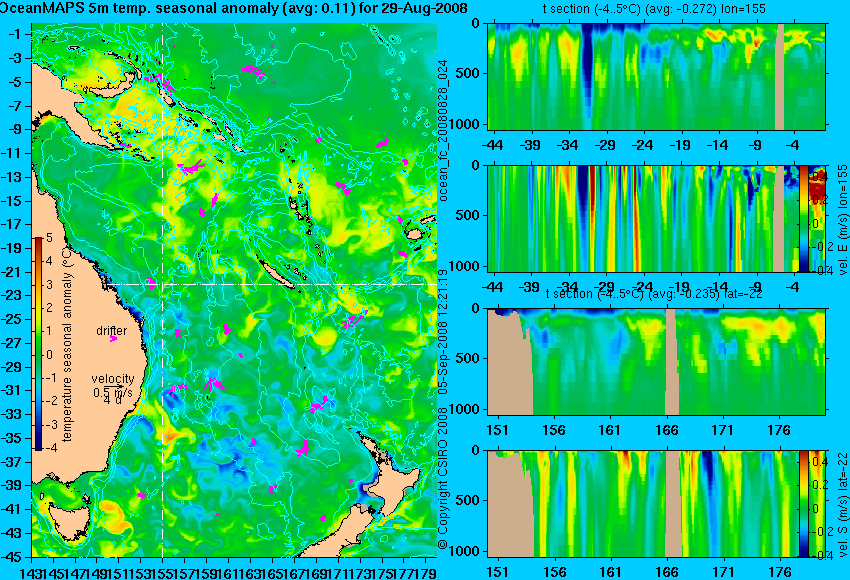Click the Fiji island near the map's right edge
Viewport: 850px width, 580px height.
pyautogui.click(x=415, y=235)
